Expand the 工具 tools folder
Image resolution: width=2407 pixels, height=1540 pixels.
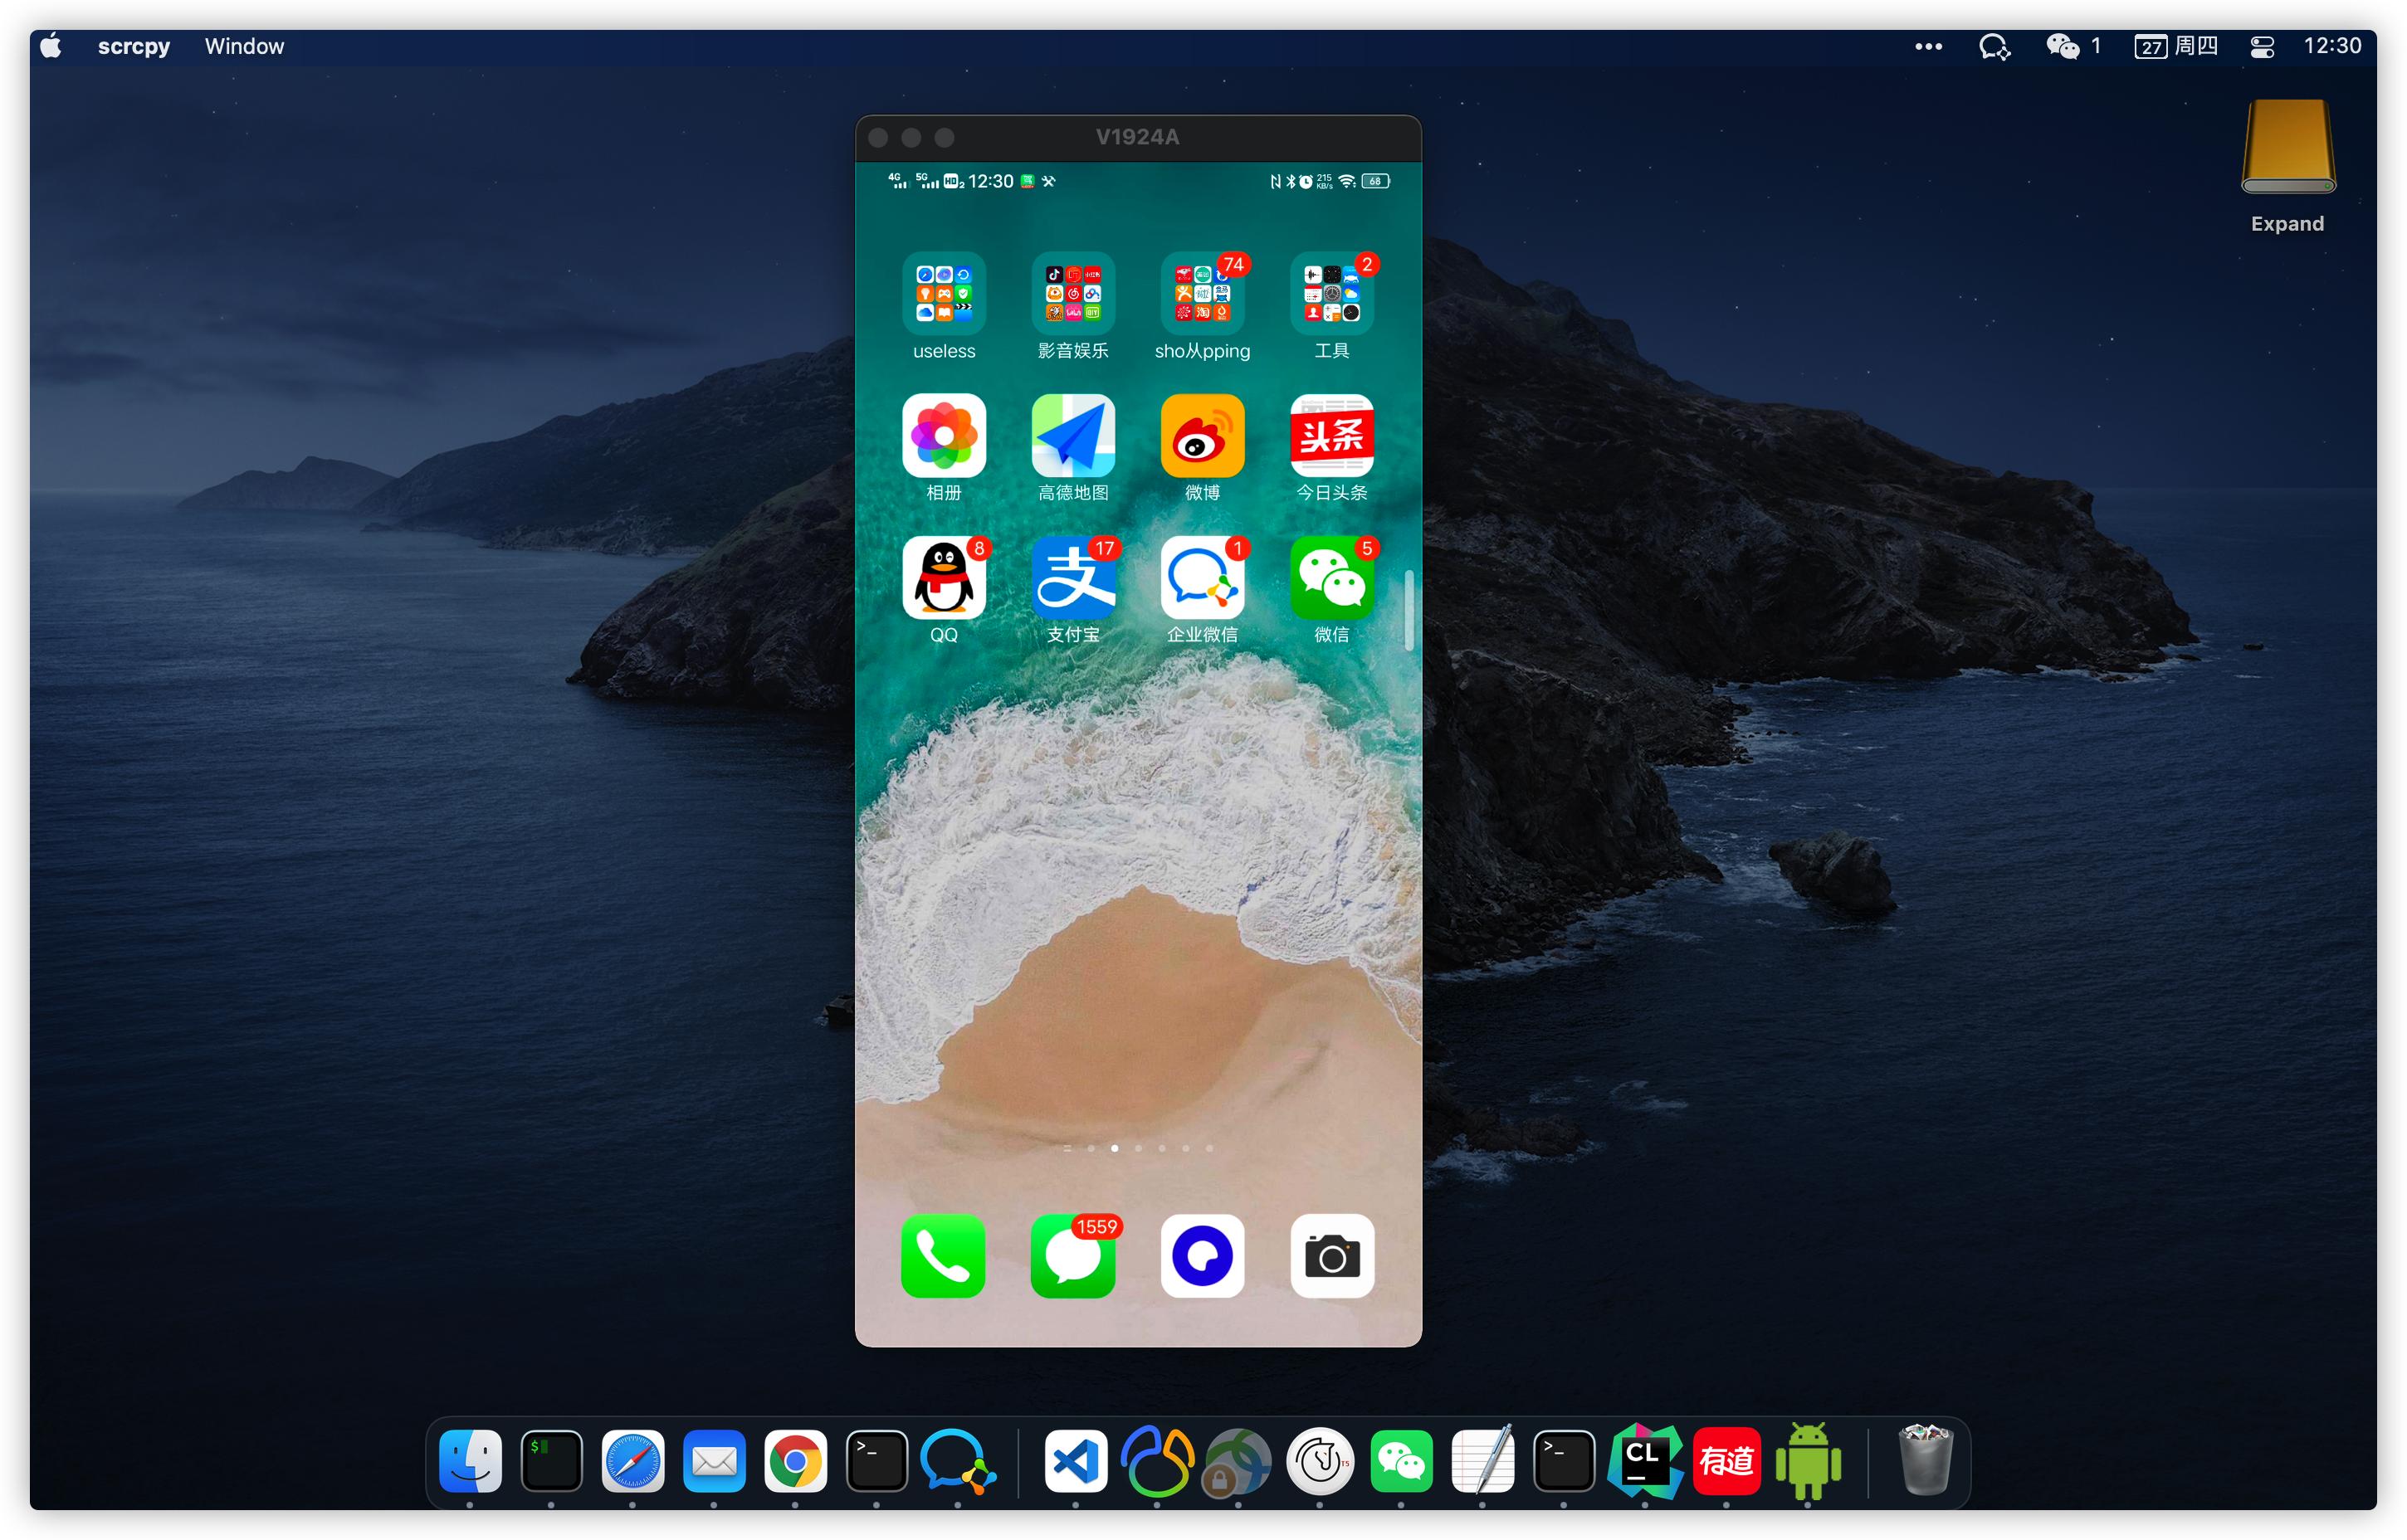pos(1331,294)
